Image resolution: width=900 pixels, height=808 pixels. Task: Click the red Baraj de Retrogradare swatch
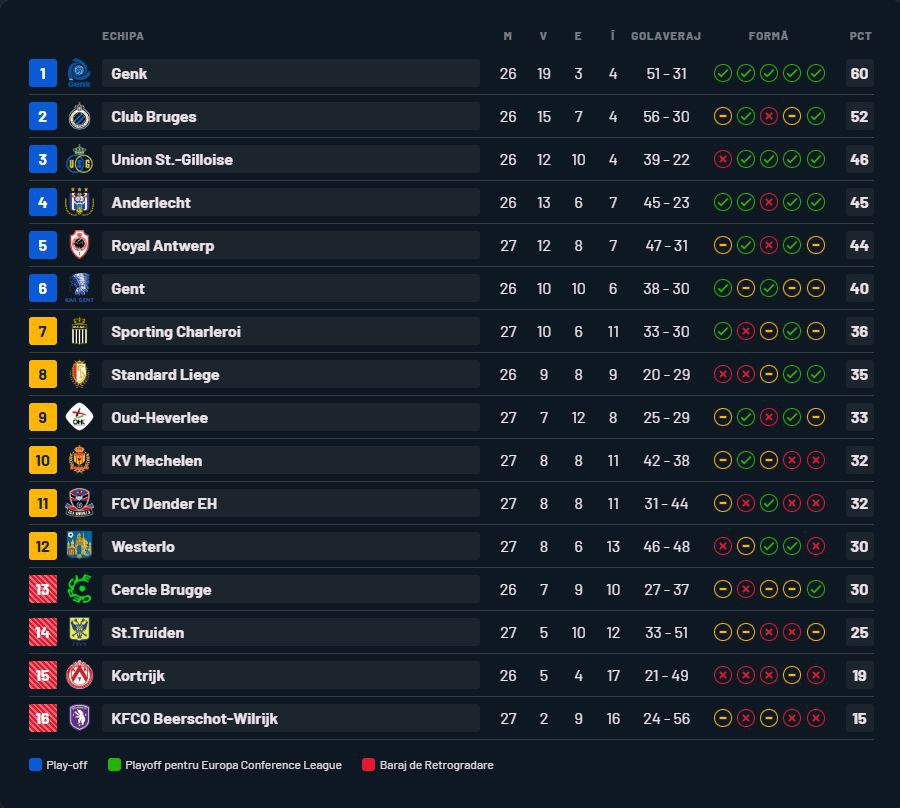click(x=369, y=765)
